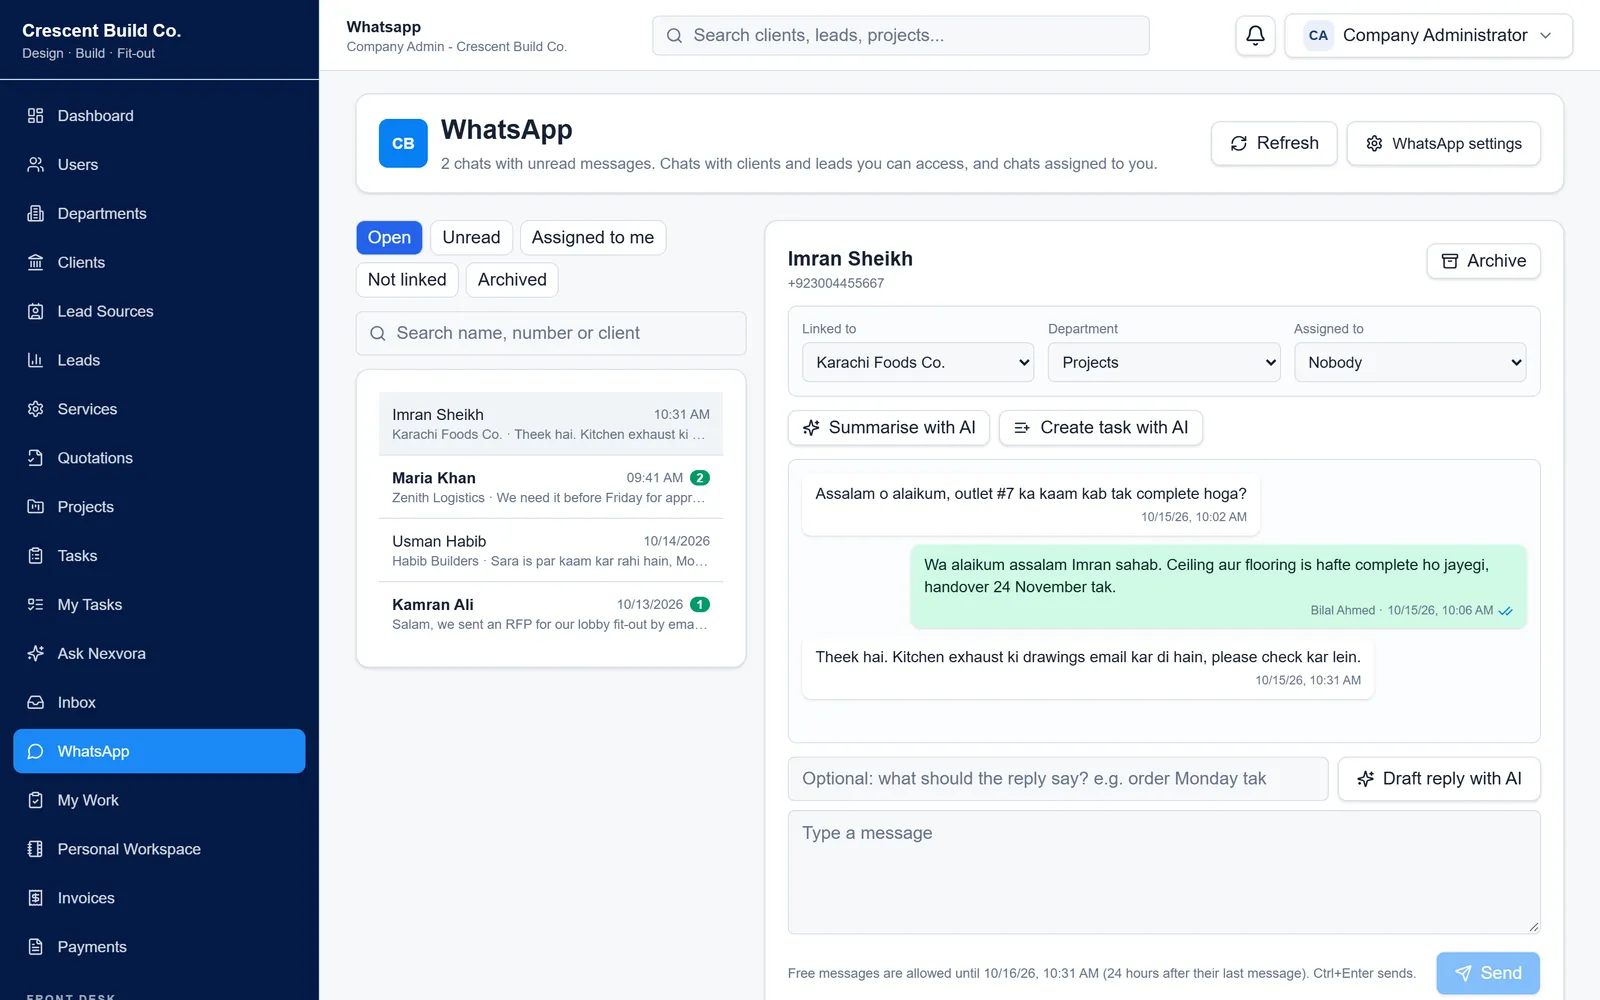The width and height of the screenshot is (1600, 1000).
Task: Select the Not linked filter tab
Action: pyautogui.click(x=407, y=280)
